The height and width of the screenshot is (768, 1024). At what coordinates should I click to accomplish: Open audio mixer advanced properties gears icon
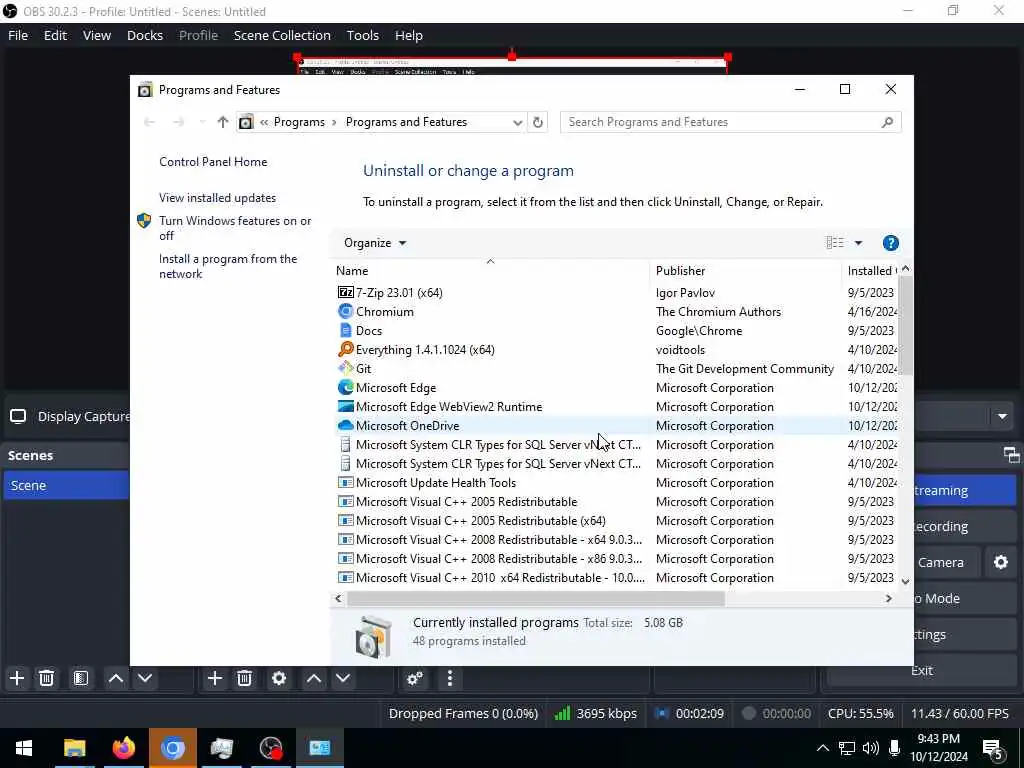point(415,679)
